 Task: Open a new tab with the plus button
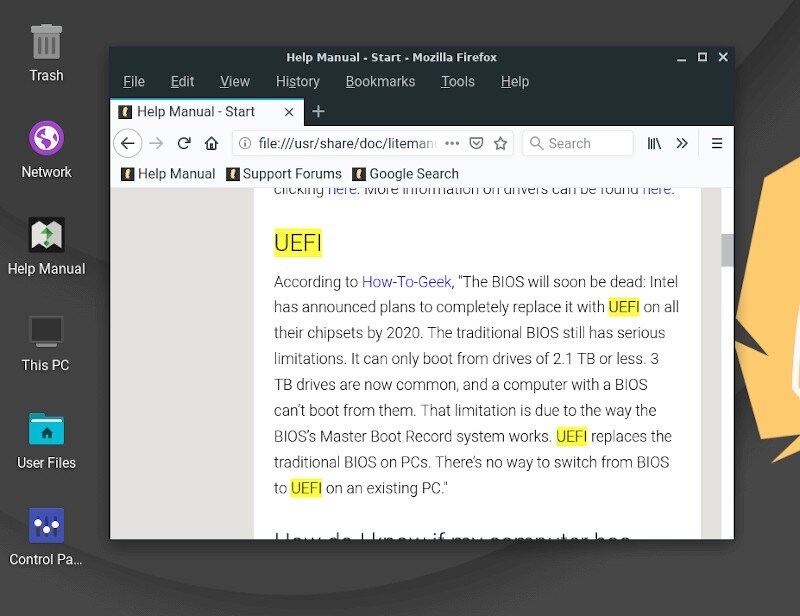pyautogui.click(x=318, y=111)
